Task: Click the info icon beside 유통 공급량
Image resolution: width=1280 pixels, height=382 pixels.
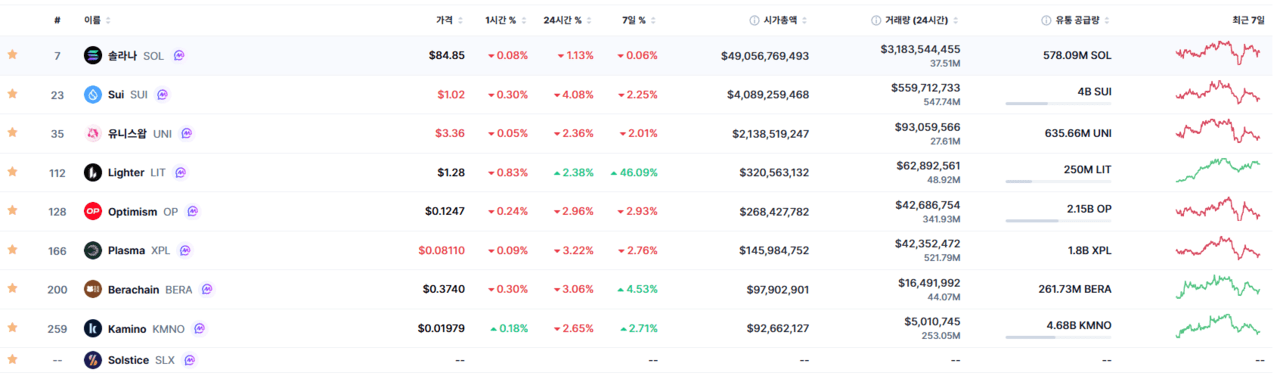Action: 1046,20
